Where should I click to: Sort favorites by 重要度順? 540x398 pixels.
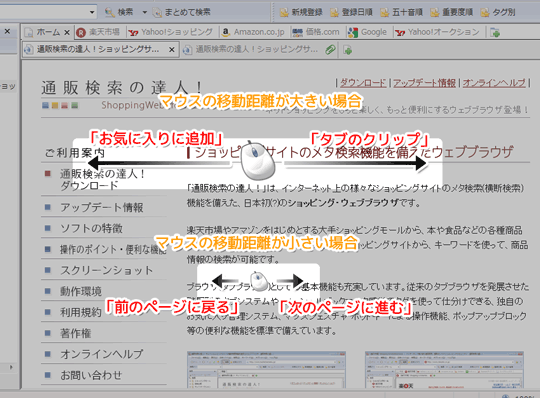point(451,12)
